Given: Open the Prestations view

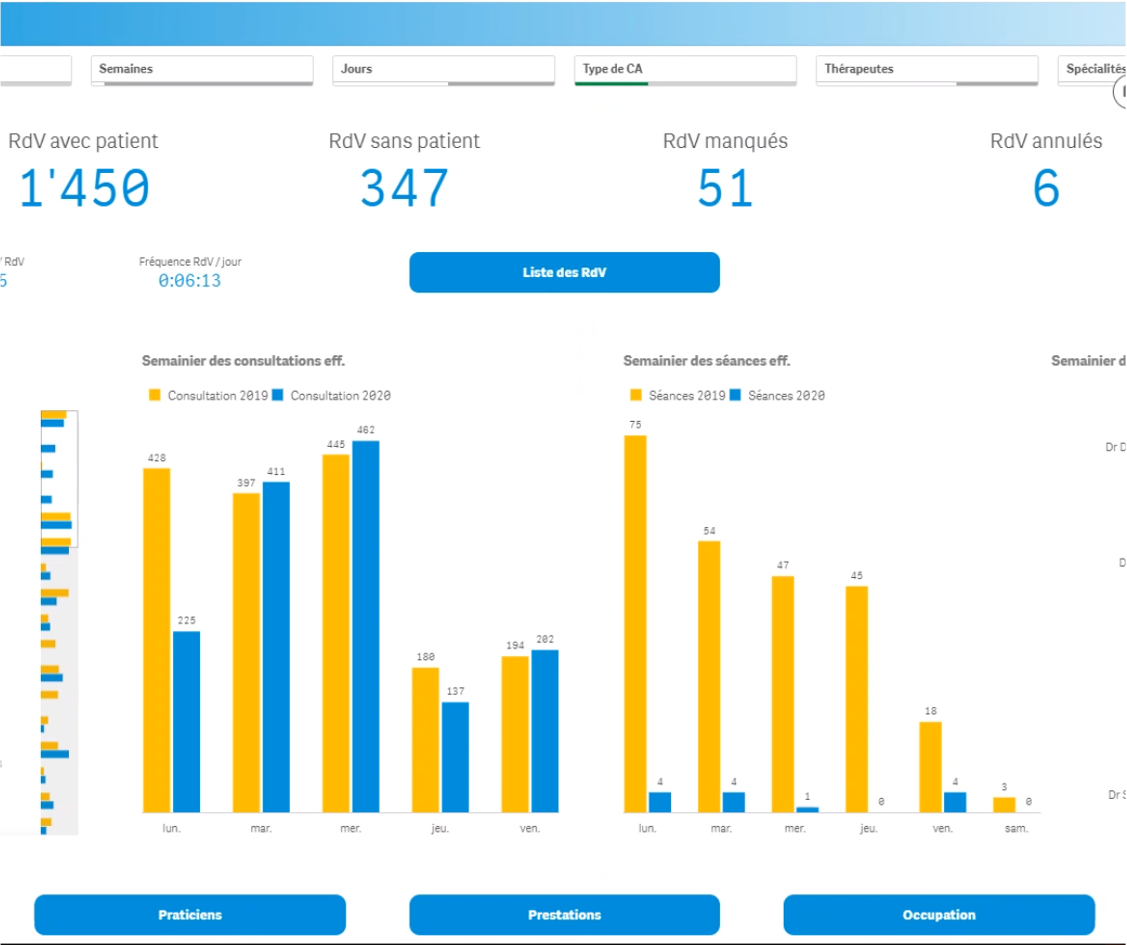Looking at the screenshot, I should pos(564,914).
